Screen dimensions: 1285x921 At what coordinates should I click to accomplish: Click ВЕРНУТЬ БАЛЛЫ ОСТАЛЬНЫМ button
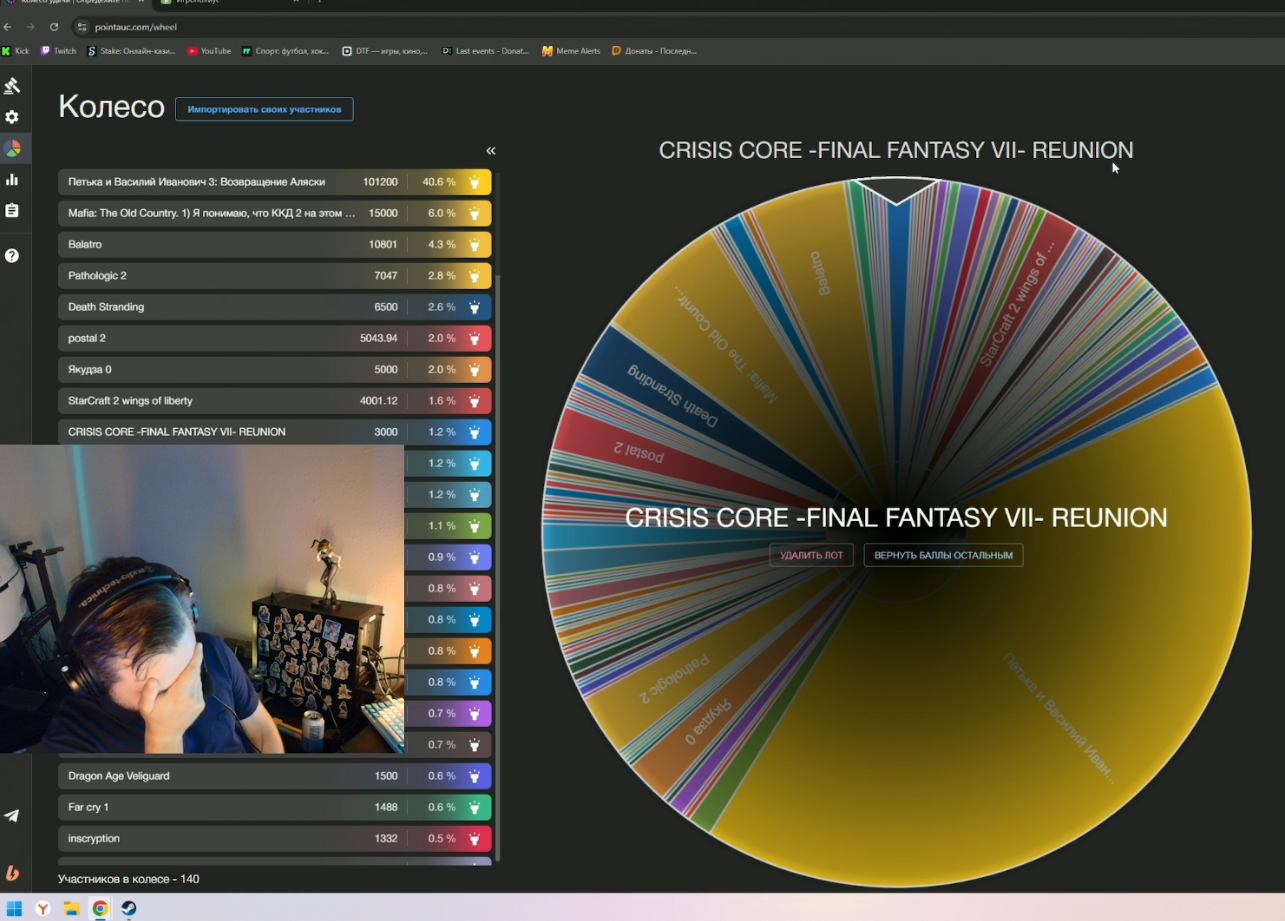click(943, 555)
